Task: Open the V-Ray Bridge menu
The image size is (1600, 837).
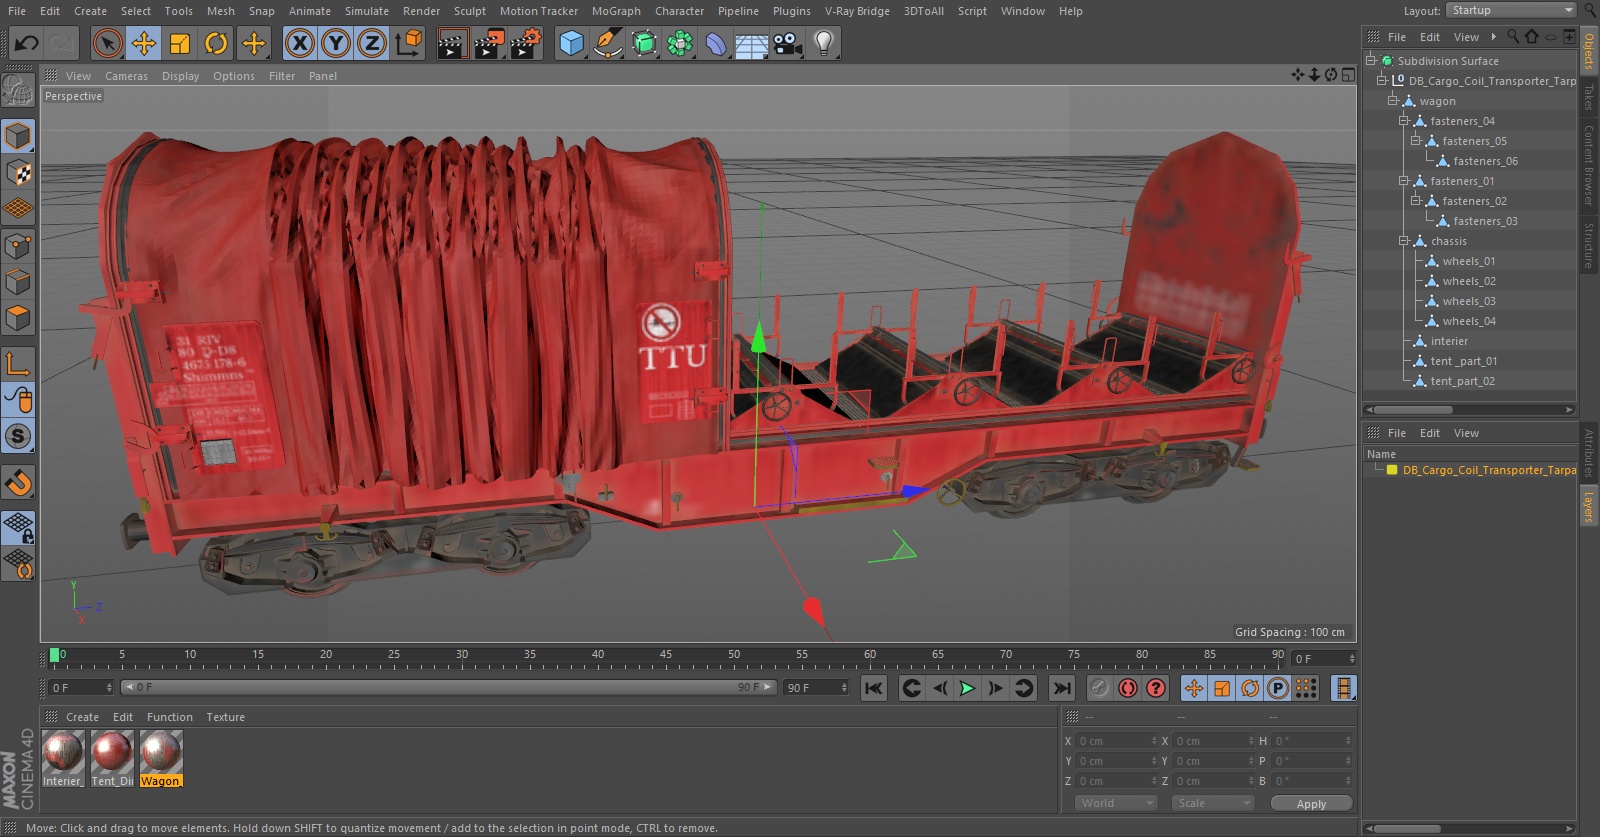Action: click(x=857, y=11)
